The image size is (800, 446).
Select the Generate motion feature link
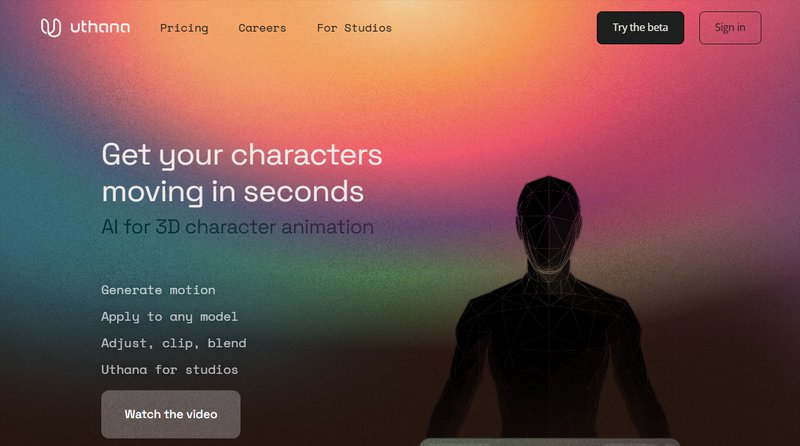[x=158, y=290]
